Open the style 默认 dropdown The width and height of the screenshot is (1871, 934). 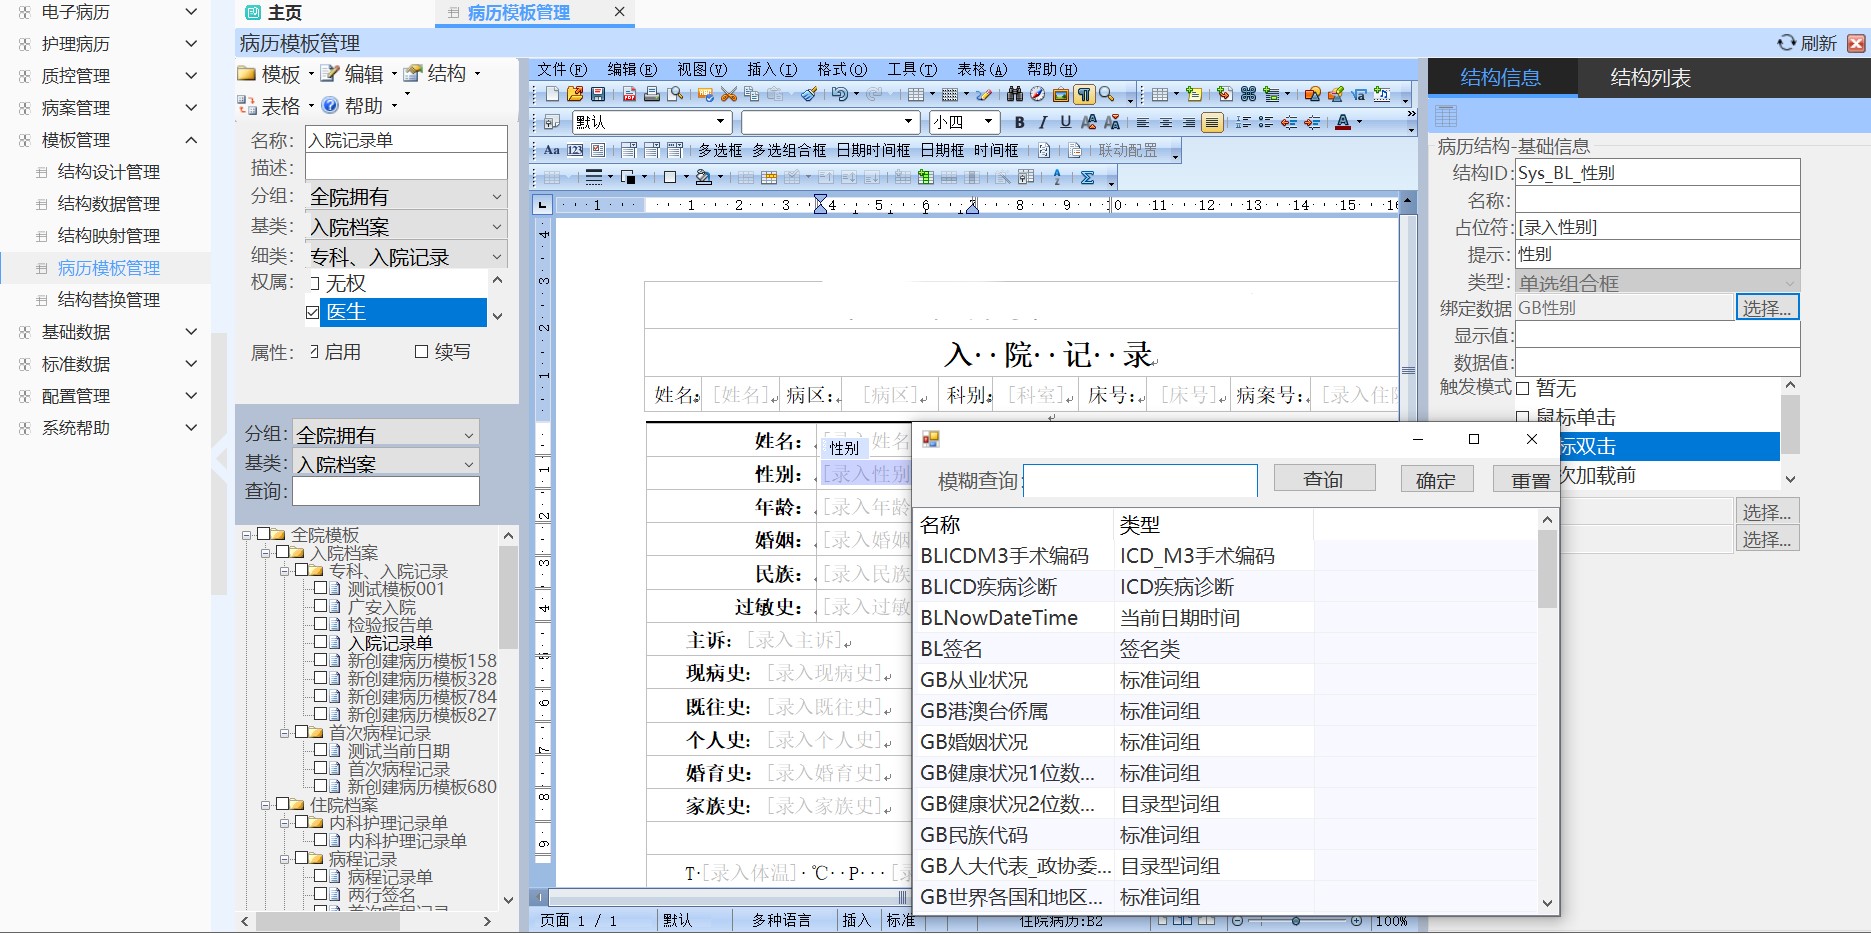click(x=720, y=122)
